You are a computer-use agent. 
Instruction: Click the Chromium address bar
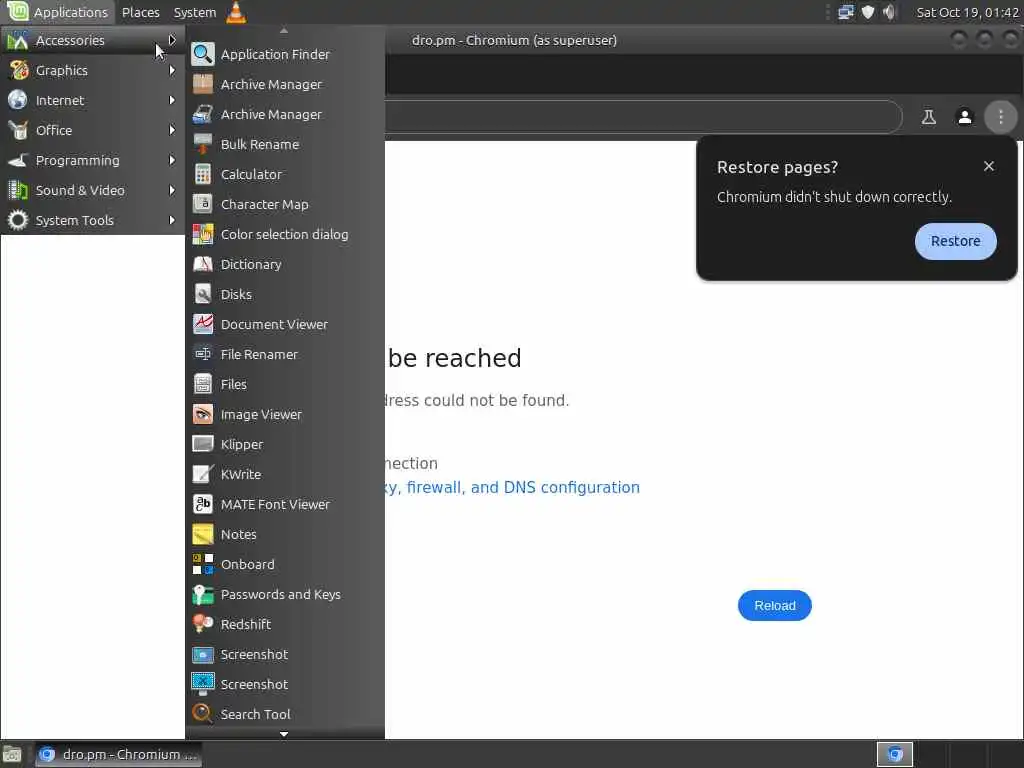pyautogui.click(x=643, y=117)
